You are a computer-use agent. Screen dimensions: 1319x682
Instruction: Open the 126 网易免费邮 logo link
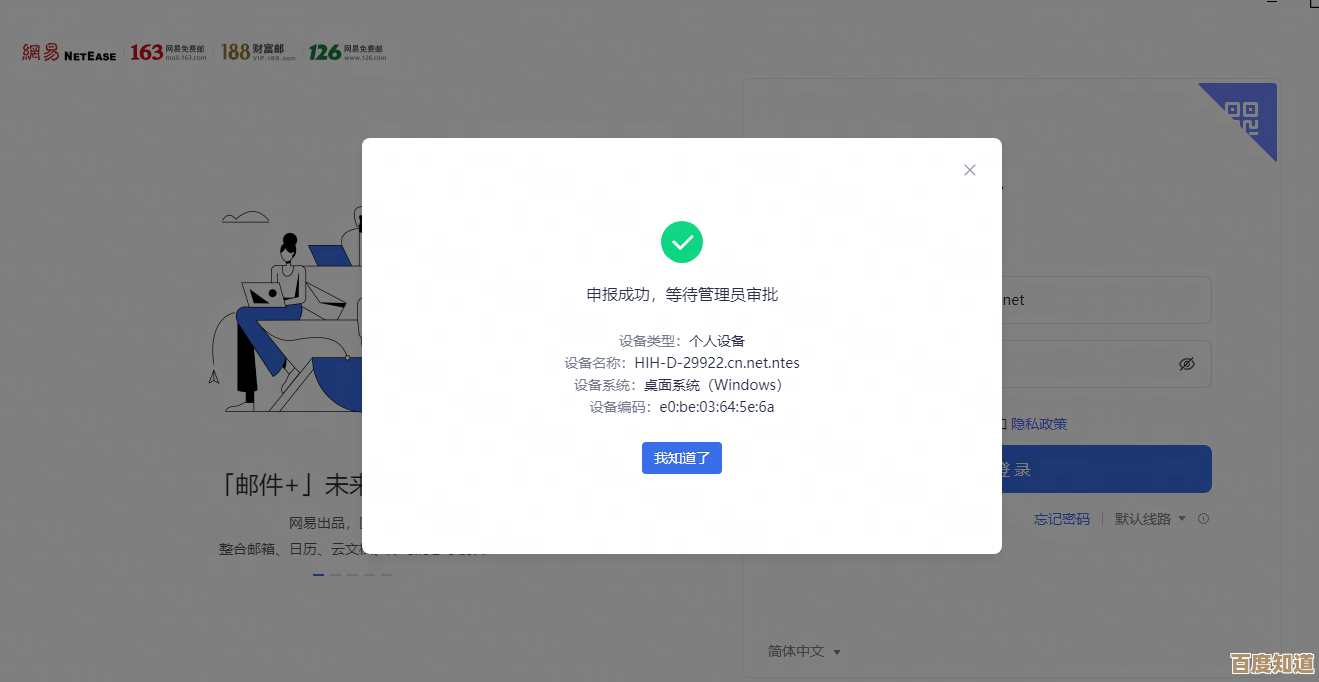pos(346,52)
